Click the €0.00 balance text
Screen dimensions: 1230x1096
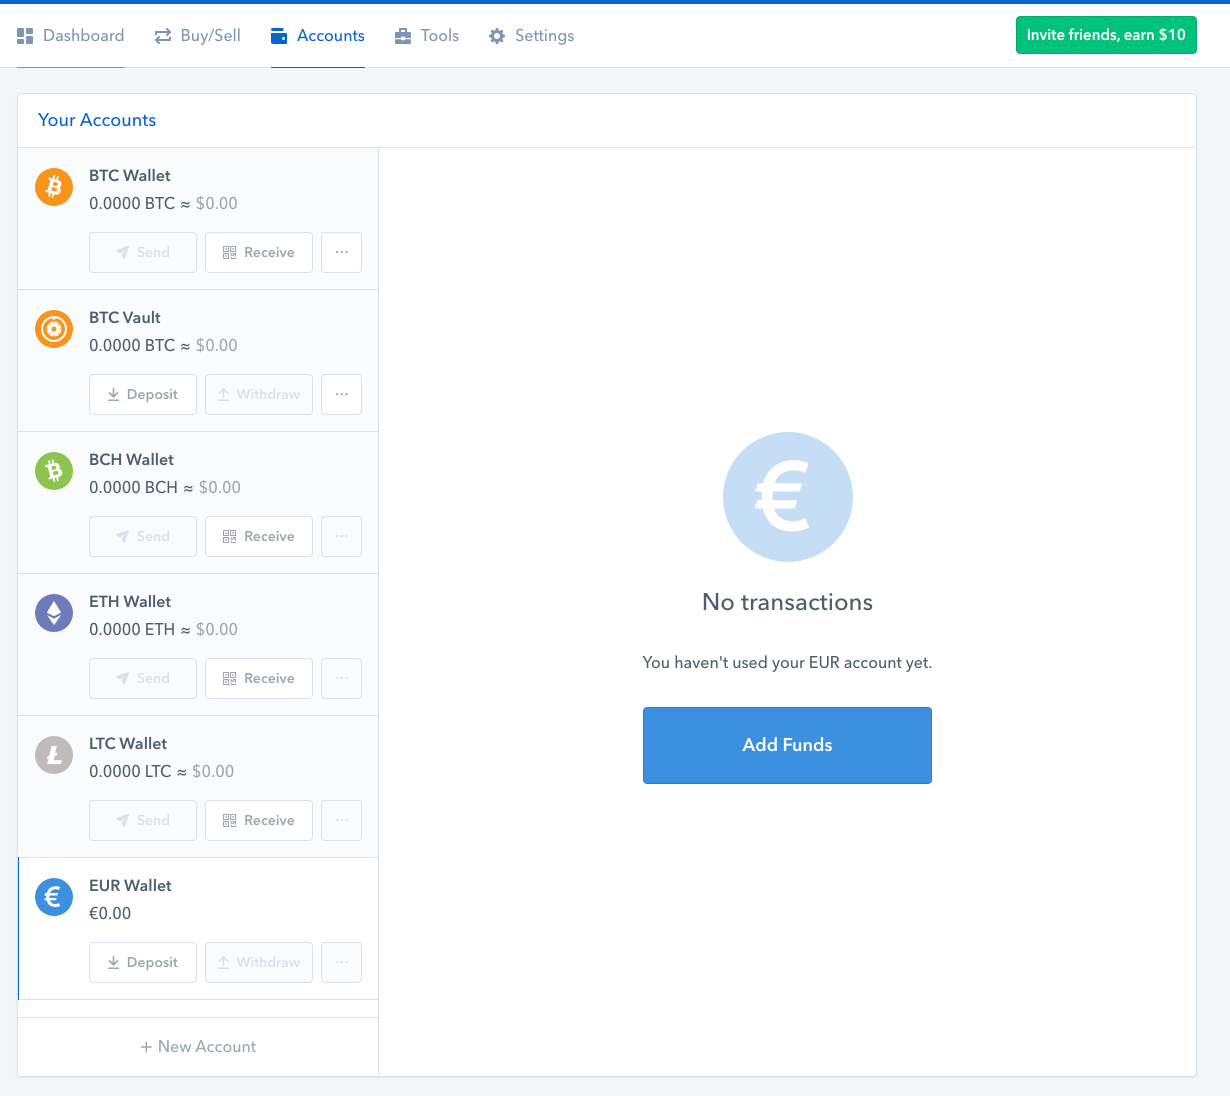tap(110, 914)
